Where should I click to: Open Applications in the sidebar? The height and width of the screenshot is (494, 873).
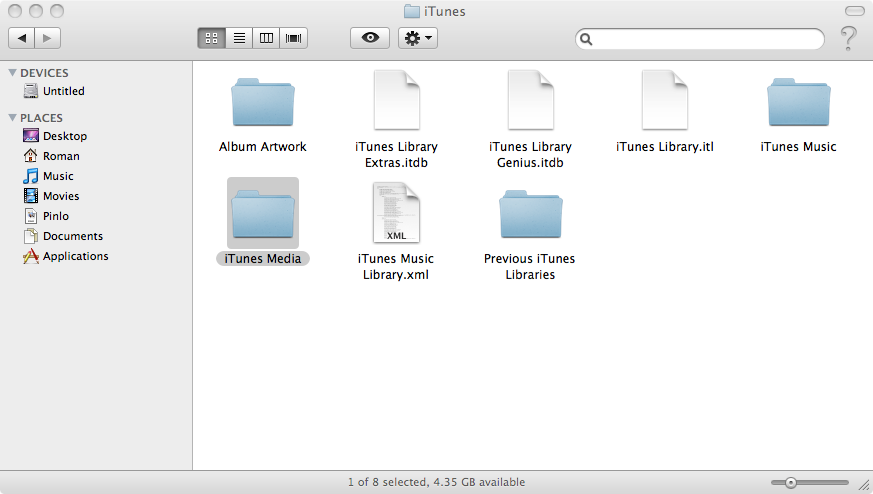66,256
